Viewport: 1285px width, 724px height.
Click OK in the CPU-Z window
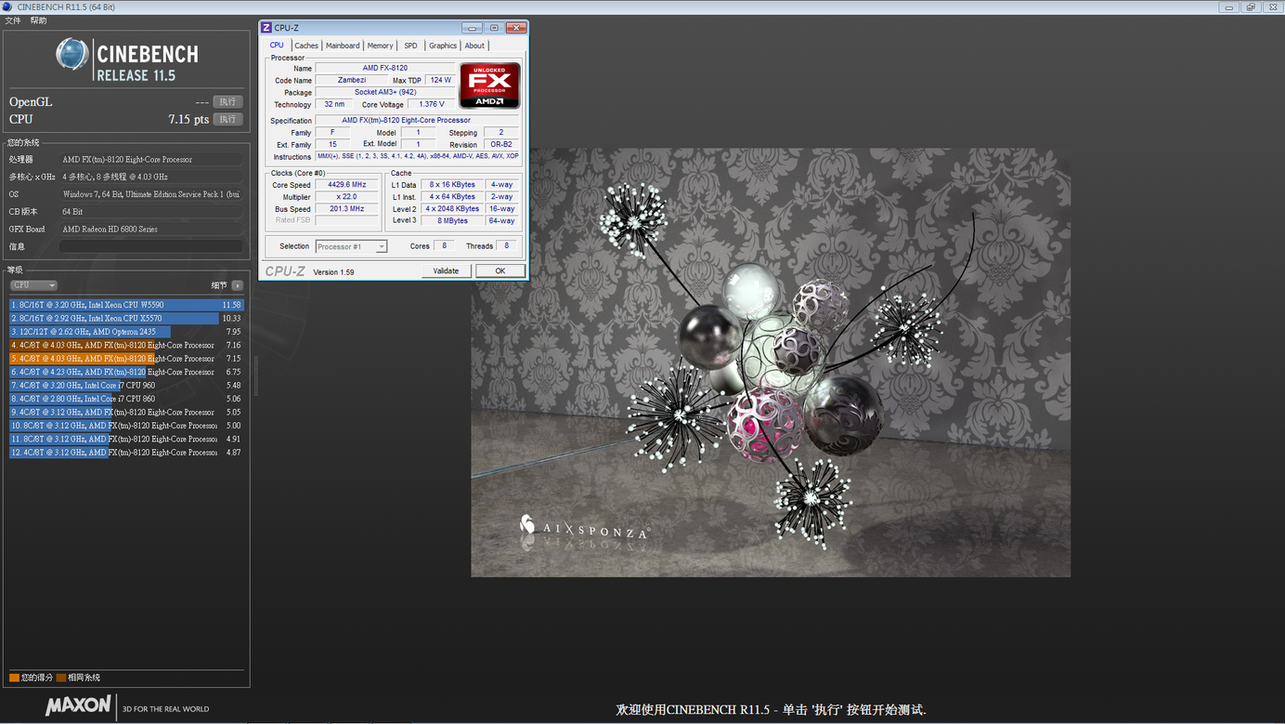[500, 271]
